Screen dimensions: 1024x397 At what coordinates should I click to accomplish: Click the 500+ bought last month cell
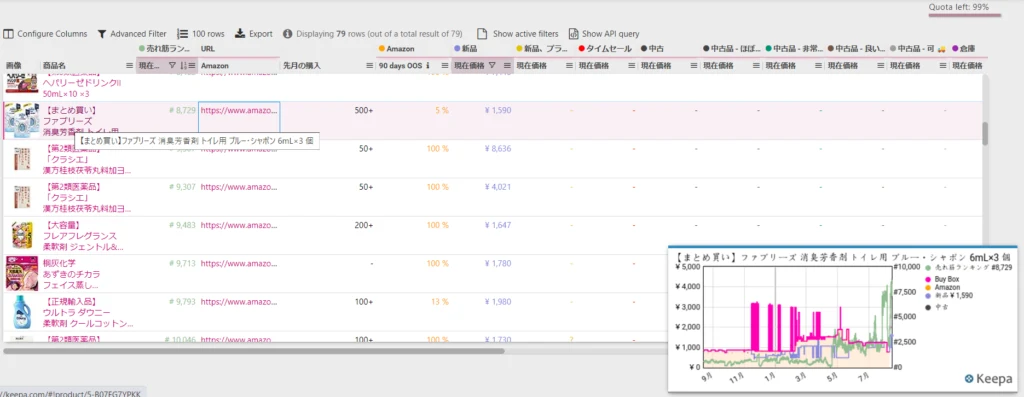point(363,110)
